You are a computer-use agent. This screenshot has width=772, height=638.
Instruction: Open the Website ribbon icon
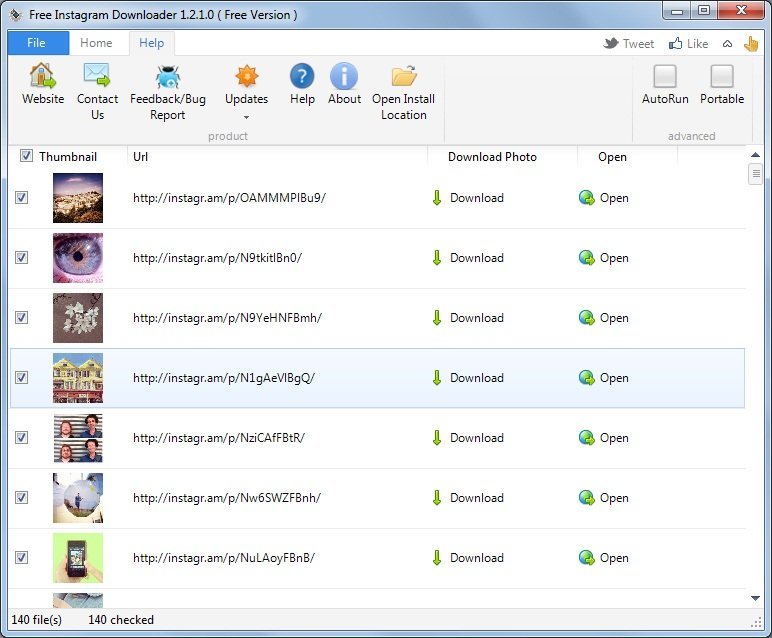[x=43, y=75]
